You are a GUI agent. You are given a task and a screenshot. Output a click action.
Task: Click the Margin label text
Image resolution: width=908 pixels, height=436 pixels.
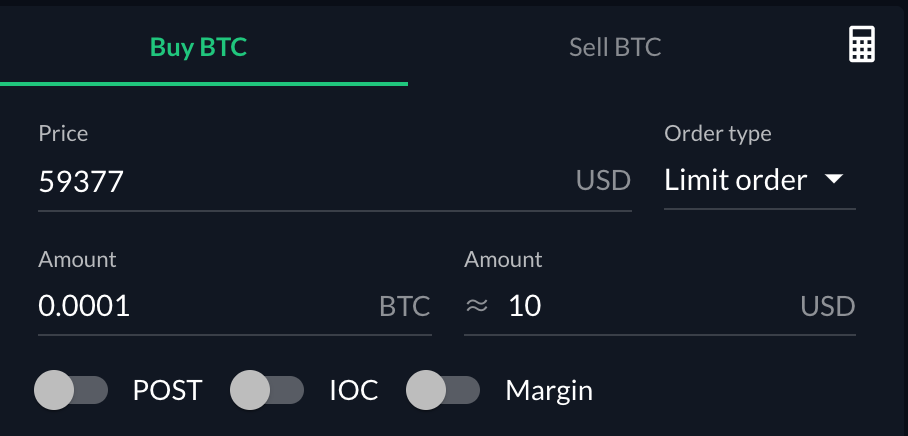(549, 391)
